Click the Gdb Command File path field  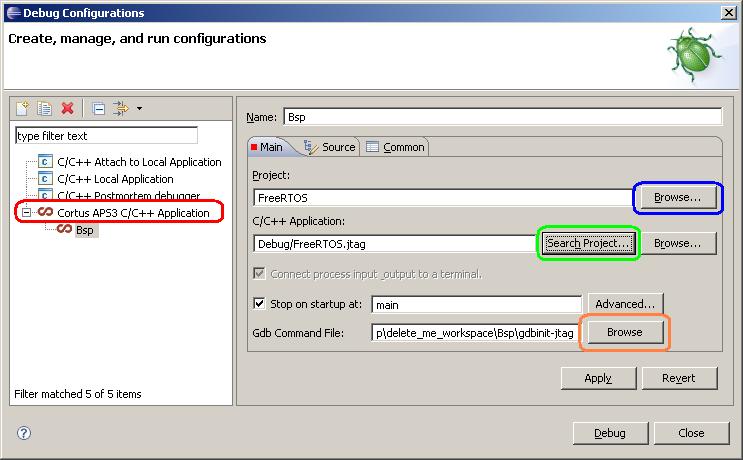pos(474,333)
